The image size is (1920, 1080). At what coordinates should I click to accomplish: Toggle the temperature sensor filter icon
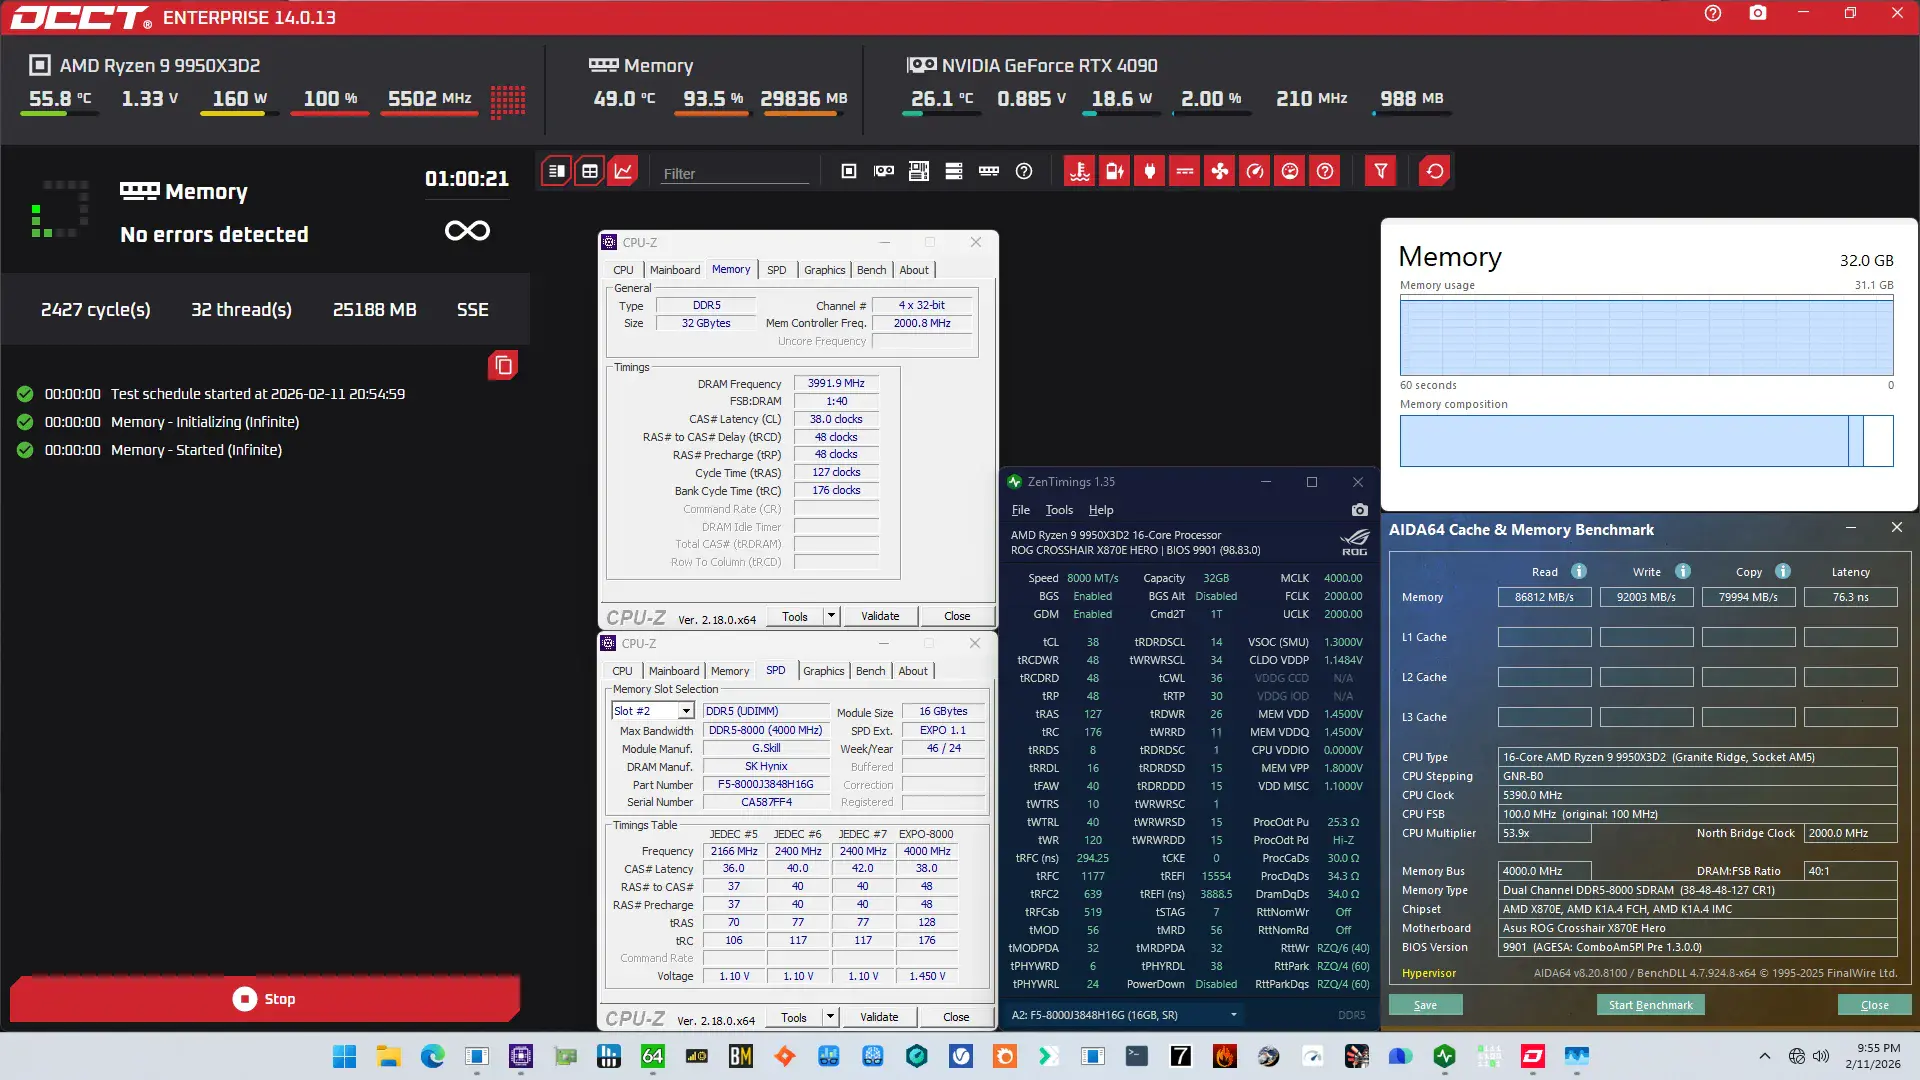tap(1079, 171)
